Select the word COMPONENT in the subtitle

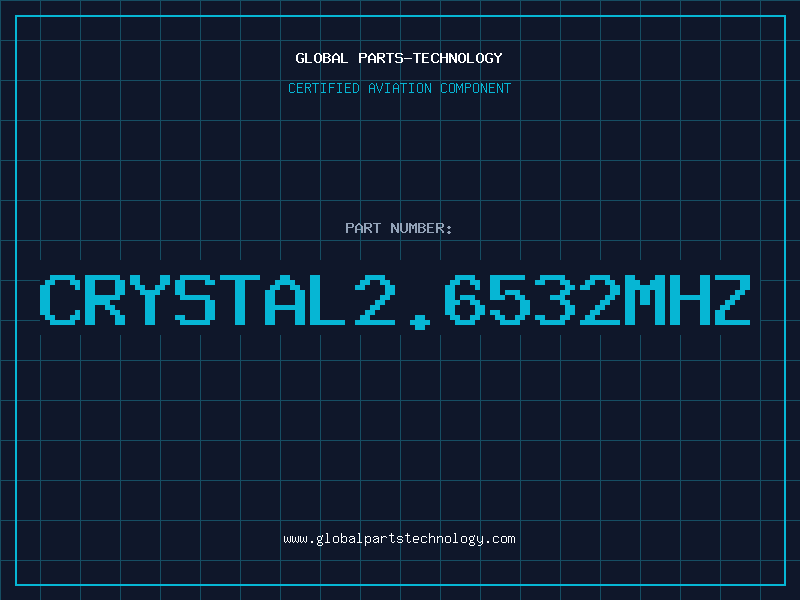click(476, 88)
